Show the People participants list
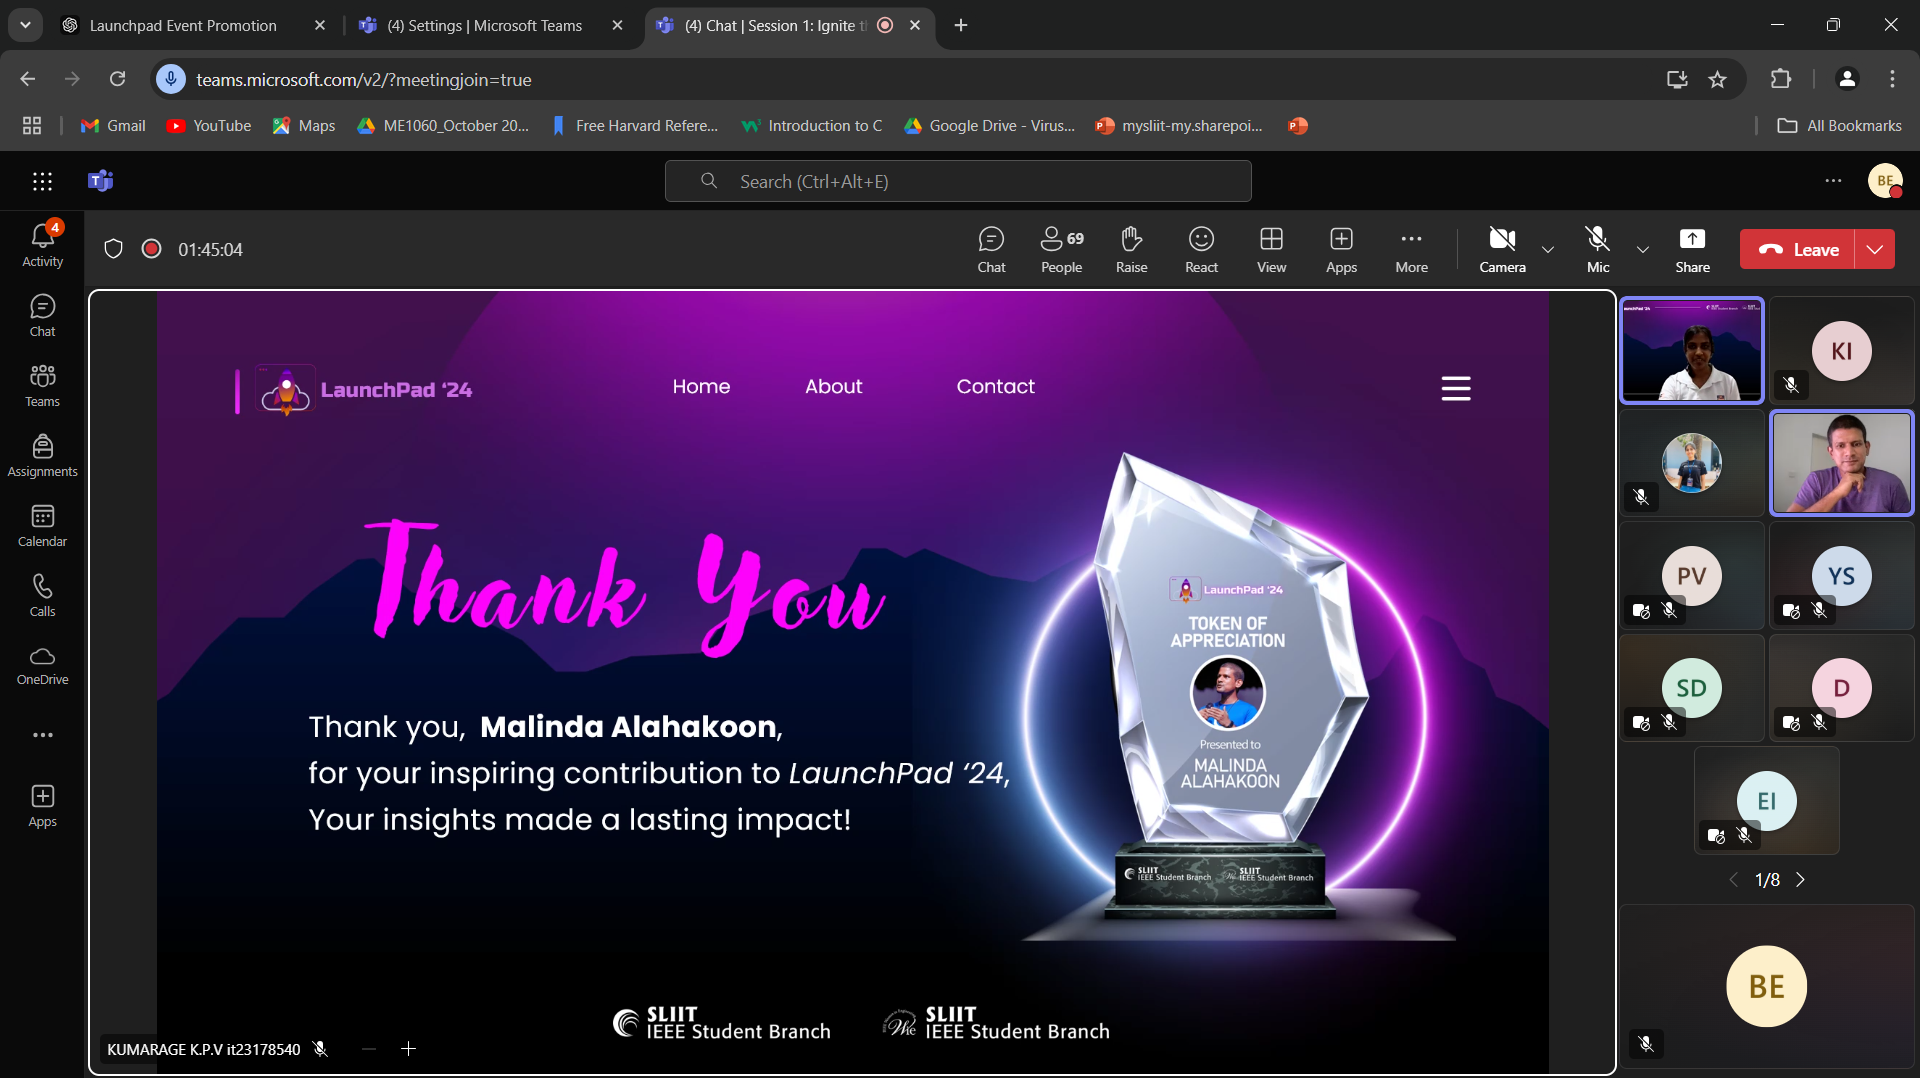The height and width of the screenshot is (1078, 1920). 1061,249
